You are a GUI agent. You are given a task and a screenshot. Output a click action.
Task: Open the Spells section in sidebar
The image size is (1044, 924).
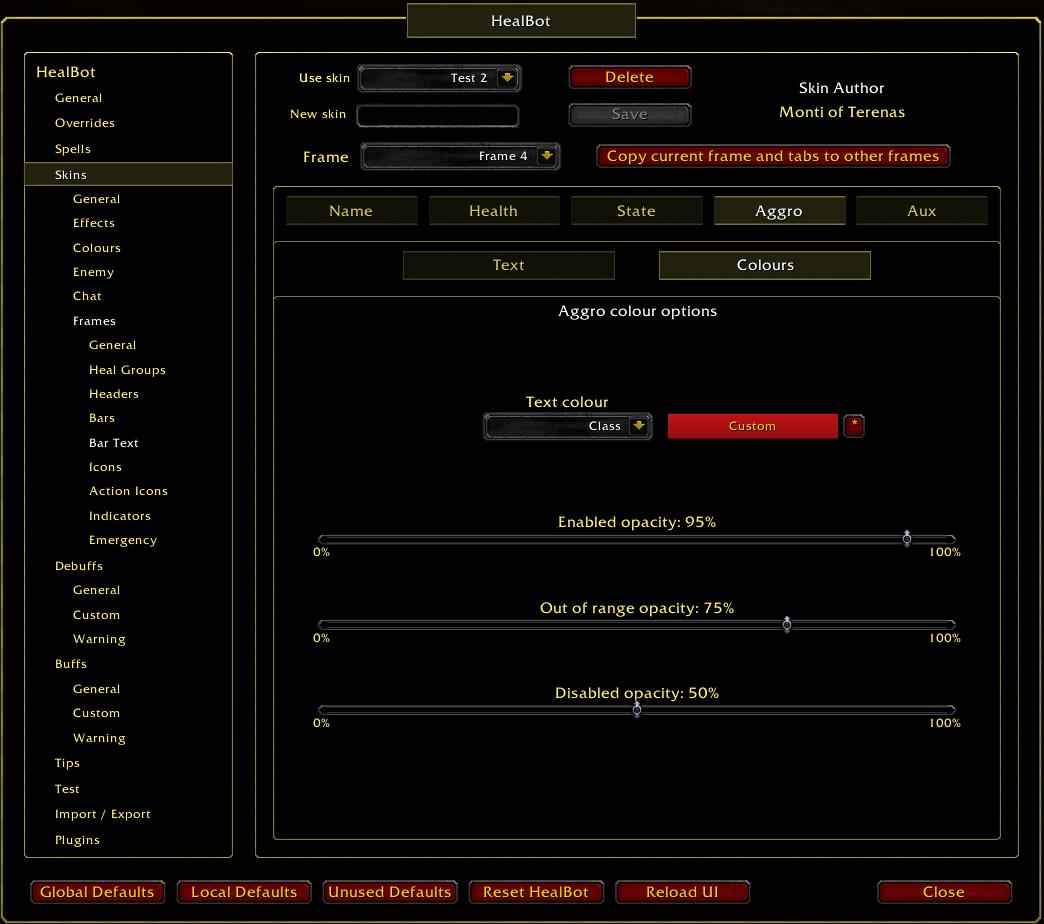[73, 149]
